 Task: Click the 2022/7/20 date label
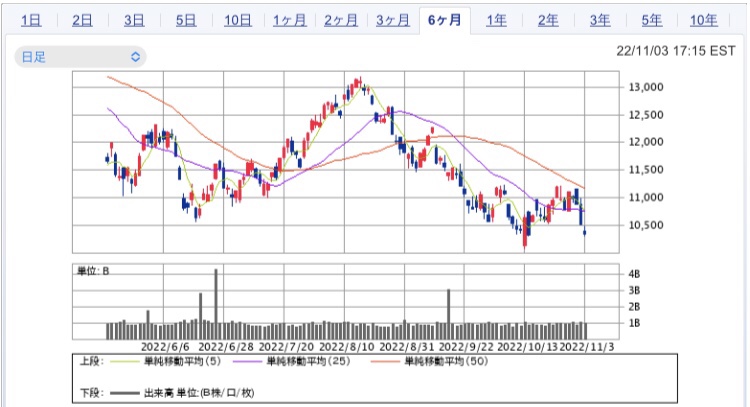286,347
